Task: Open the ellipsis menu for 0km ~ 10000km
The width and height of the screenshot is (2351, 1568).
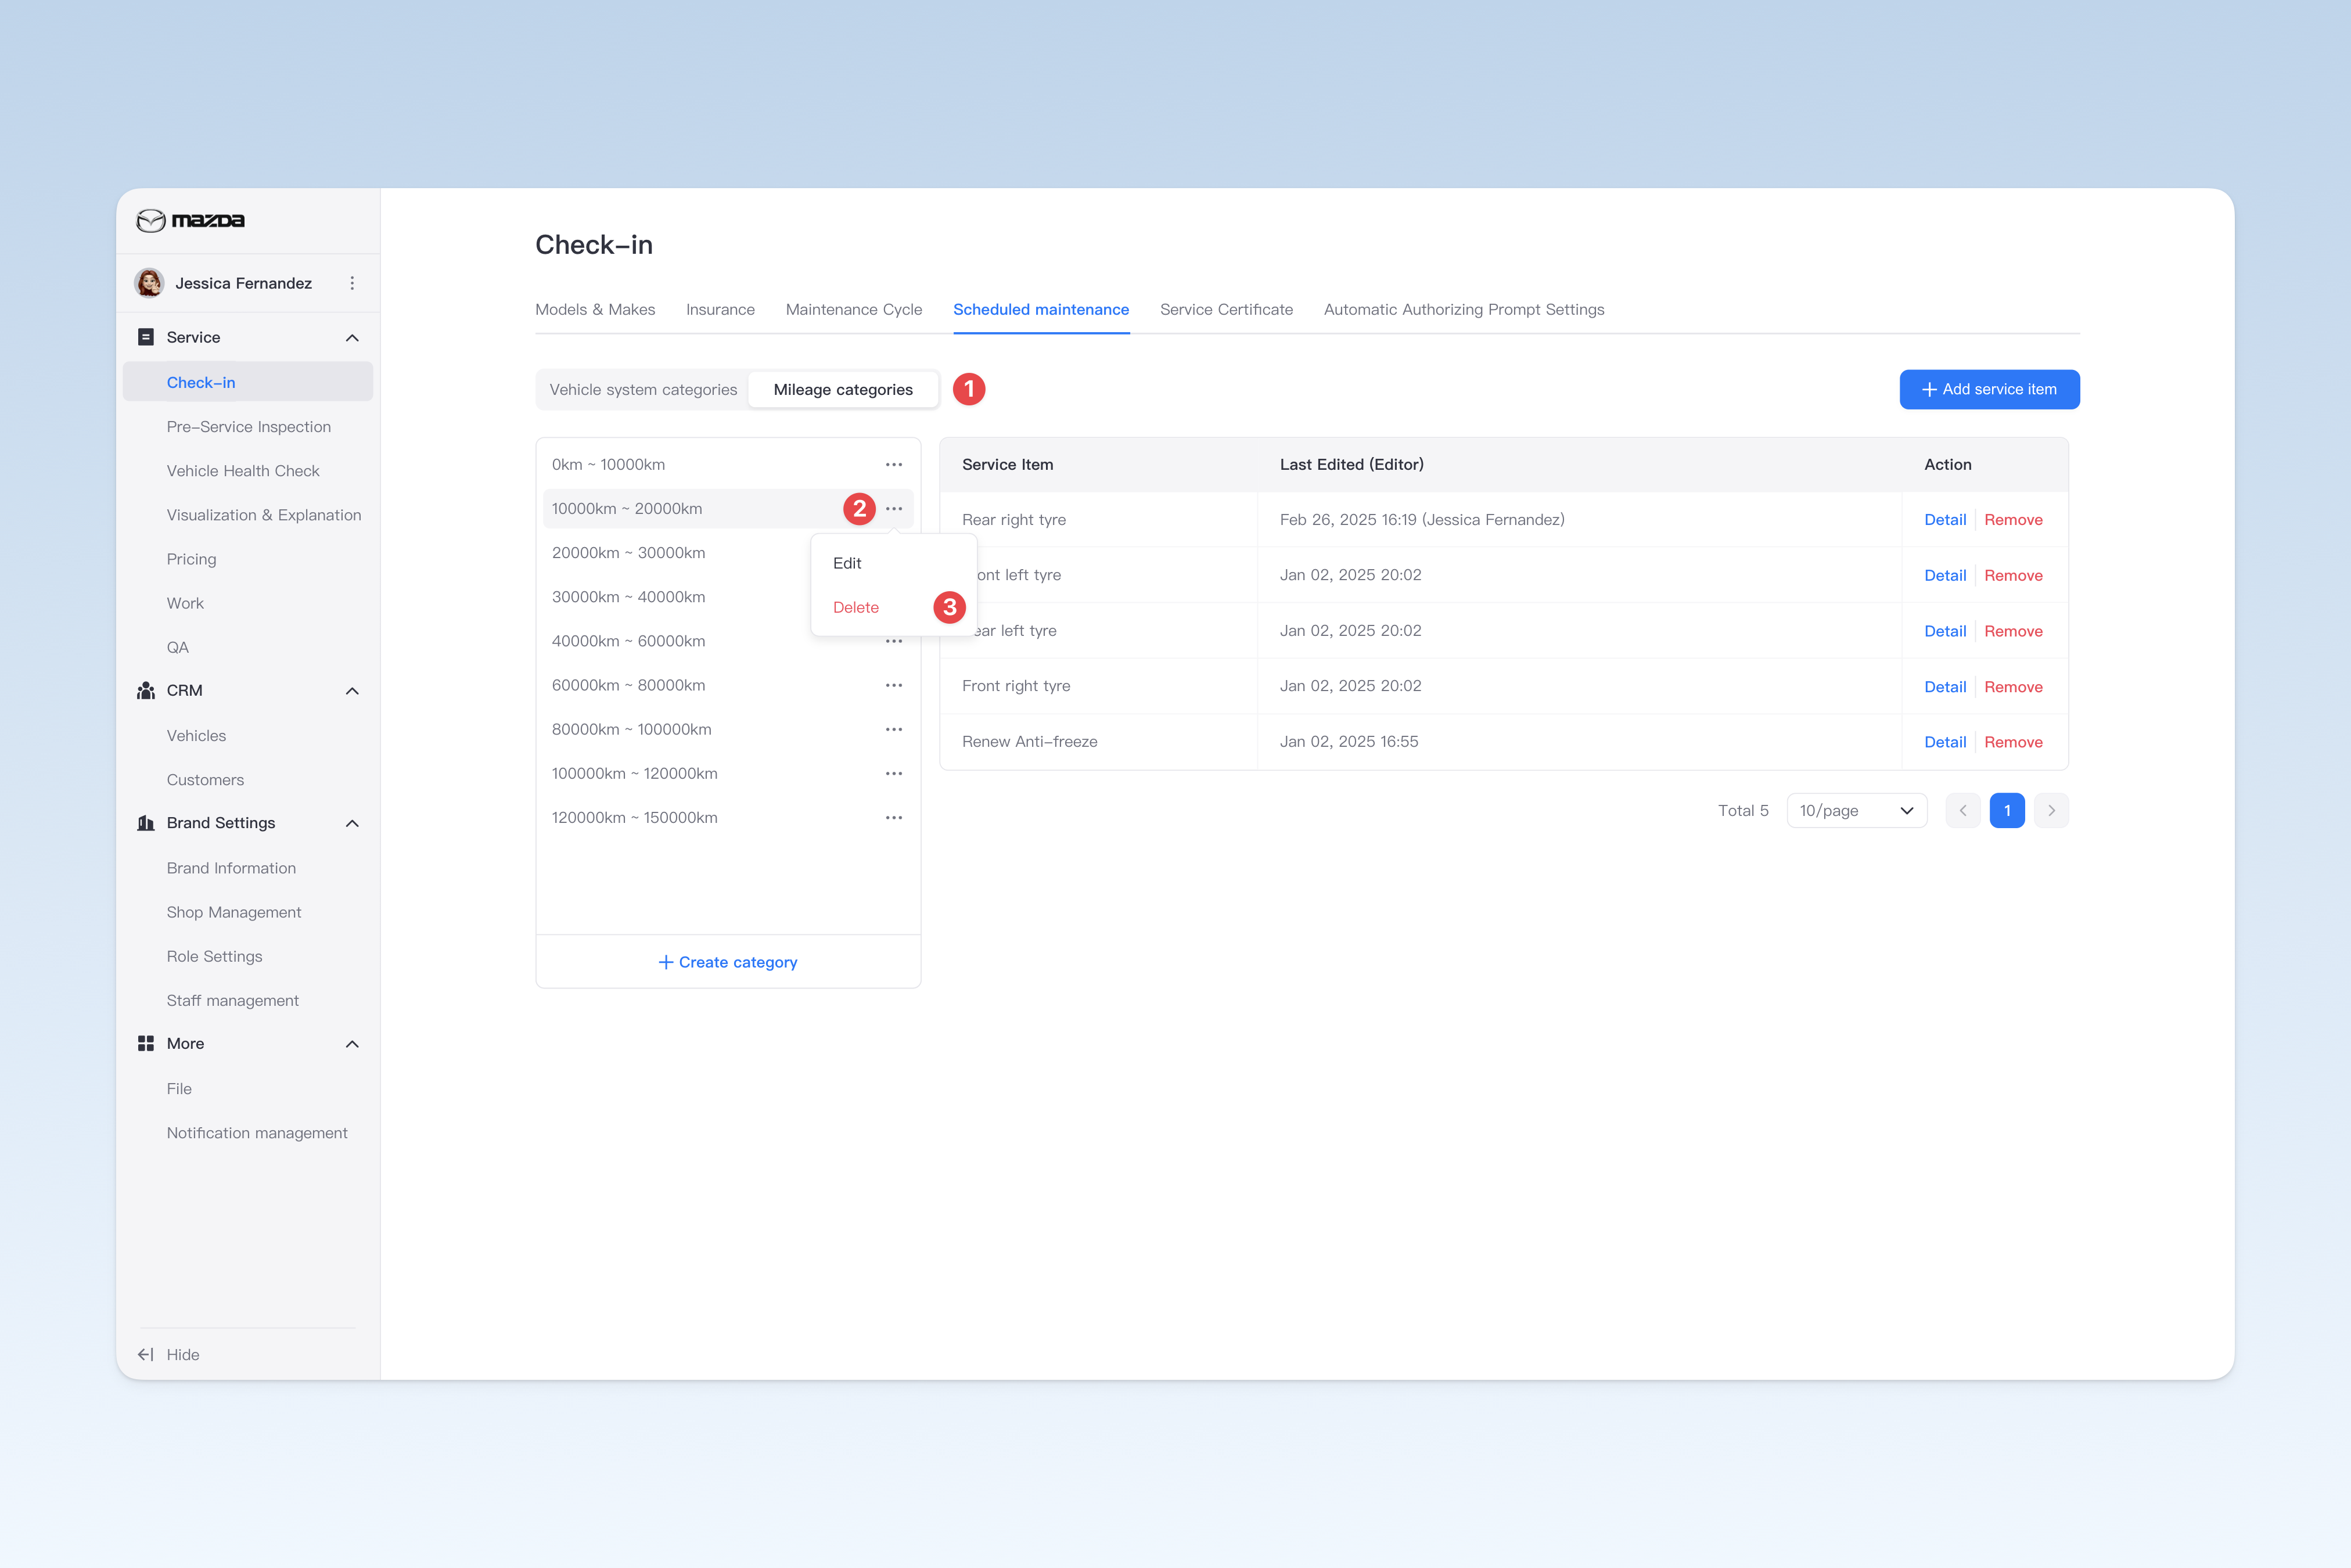Action: click(894, 464)
